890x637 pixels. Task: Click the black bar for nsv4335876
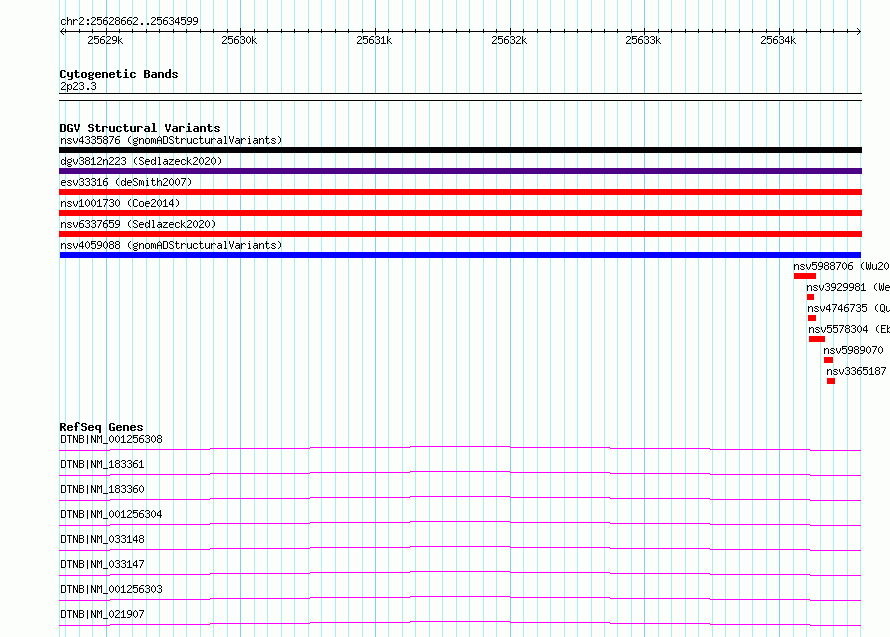[460, 150]
